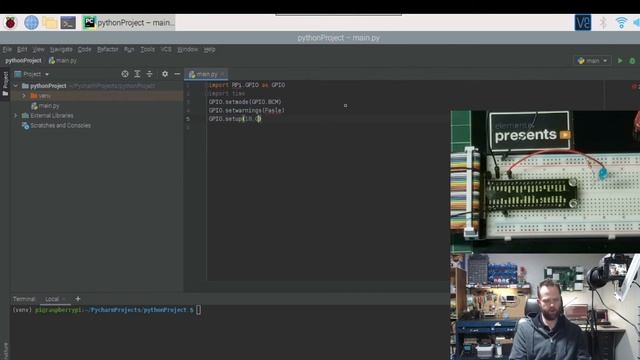The height and width of the screenshot is (360, 640).
Task: Select the venv folder row
Action: [x=97, y=96]
